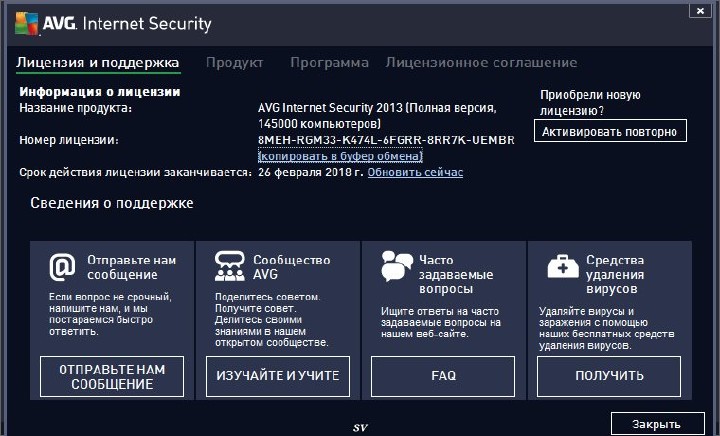Image resolution: width=720 pixels, height=436 pixels.
Task: Open the Программа tab
Action: pos(329,62)
